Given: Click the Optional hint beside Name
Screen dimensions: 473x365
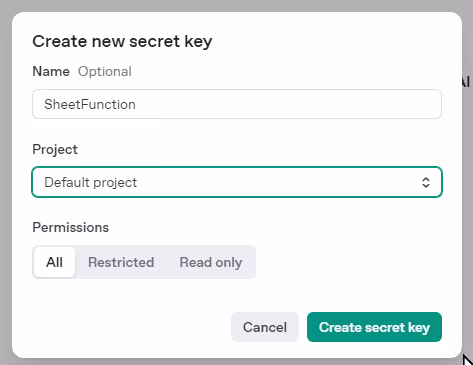Looking at the screenshot, I should point(105,72).
